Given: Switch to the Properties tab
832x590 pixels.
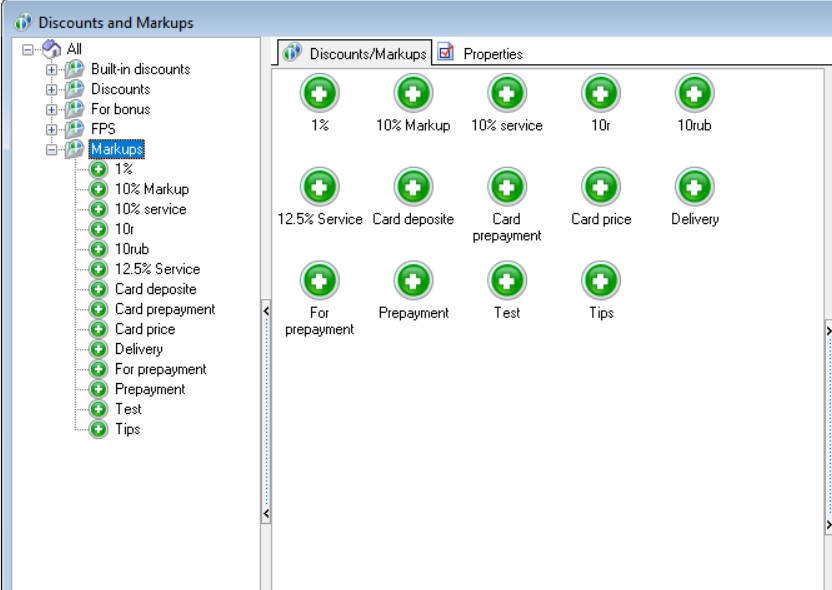Looking at the screenshot, I should click(x=482, y=54).
